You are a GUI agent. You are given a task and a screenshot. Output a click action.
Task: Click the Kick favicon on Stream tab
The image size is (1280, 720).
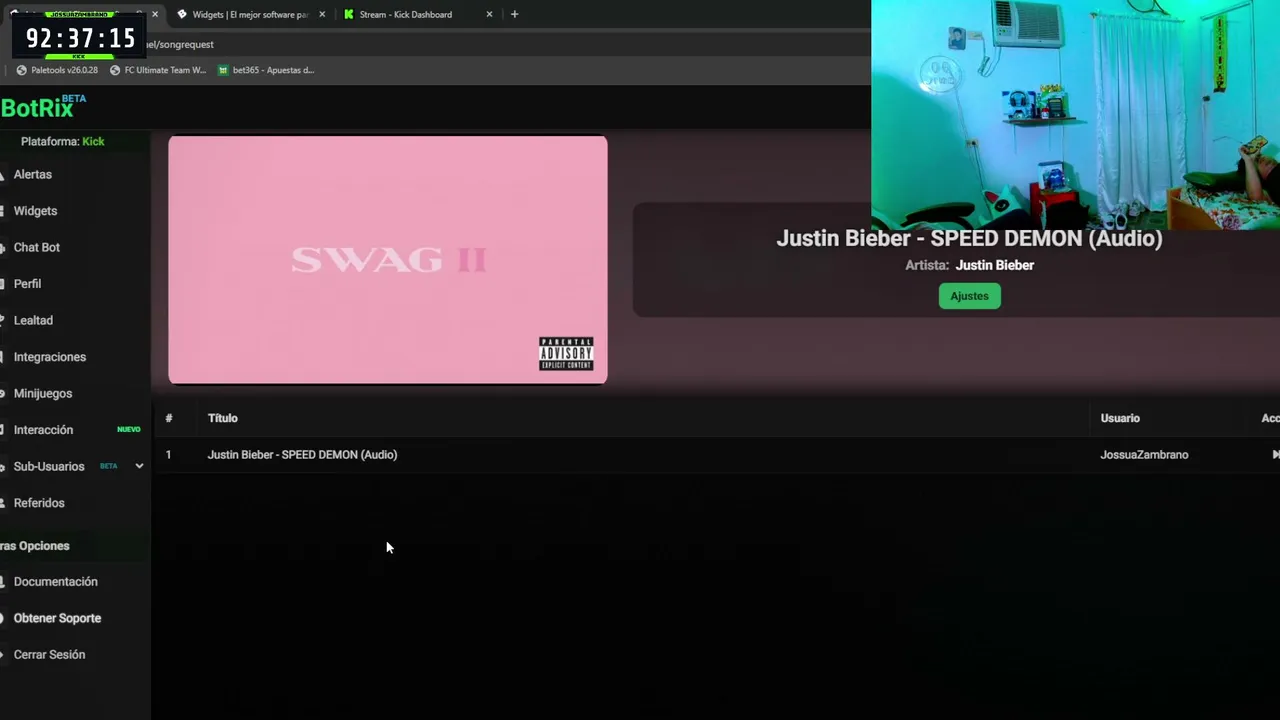(348, 14)
